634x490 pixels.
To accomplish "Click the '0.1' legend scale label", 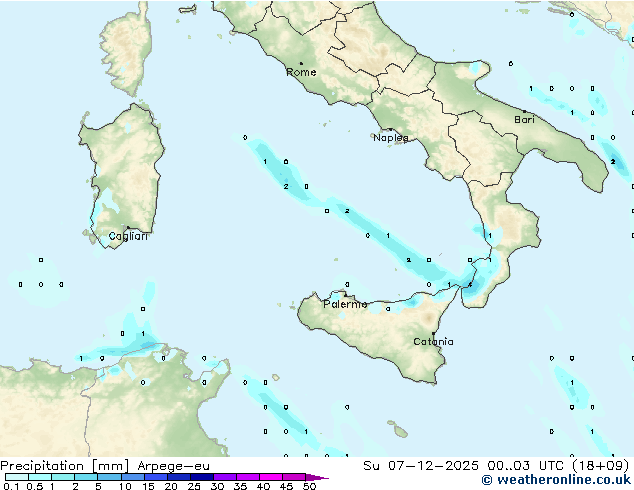I will [x=11, y=486].
